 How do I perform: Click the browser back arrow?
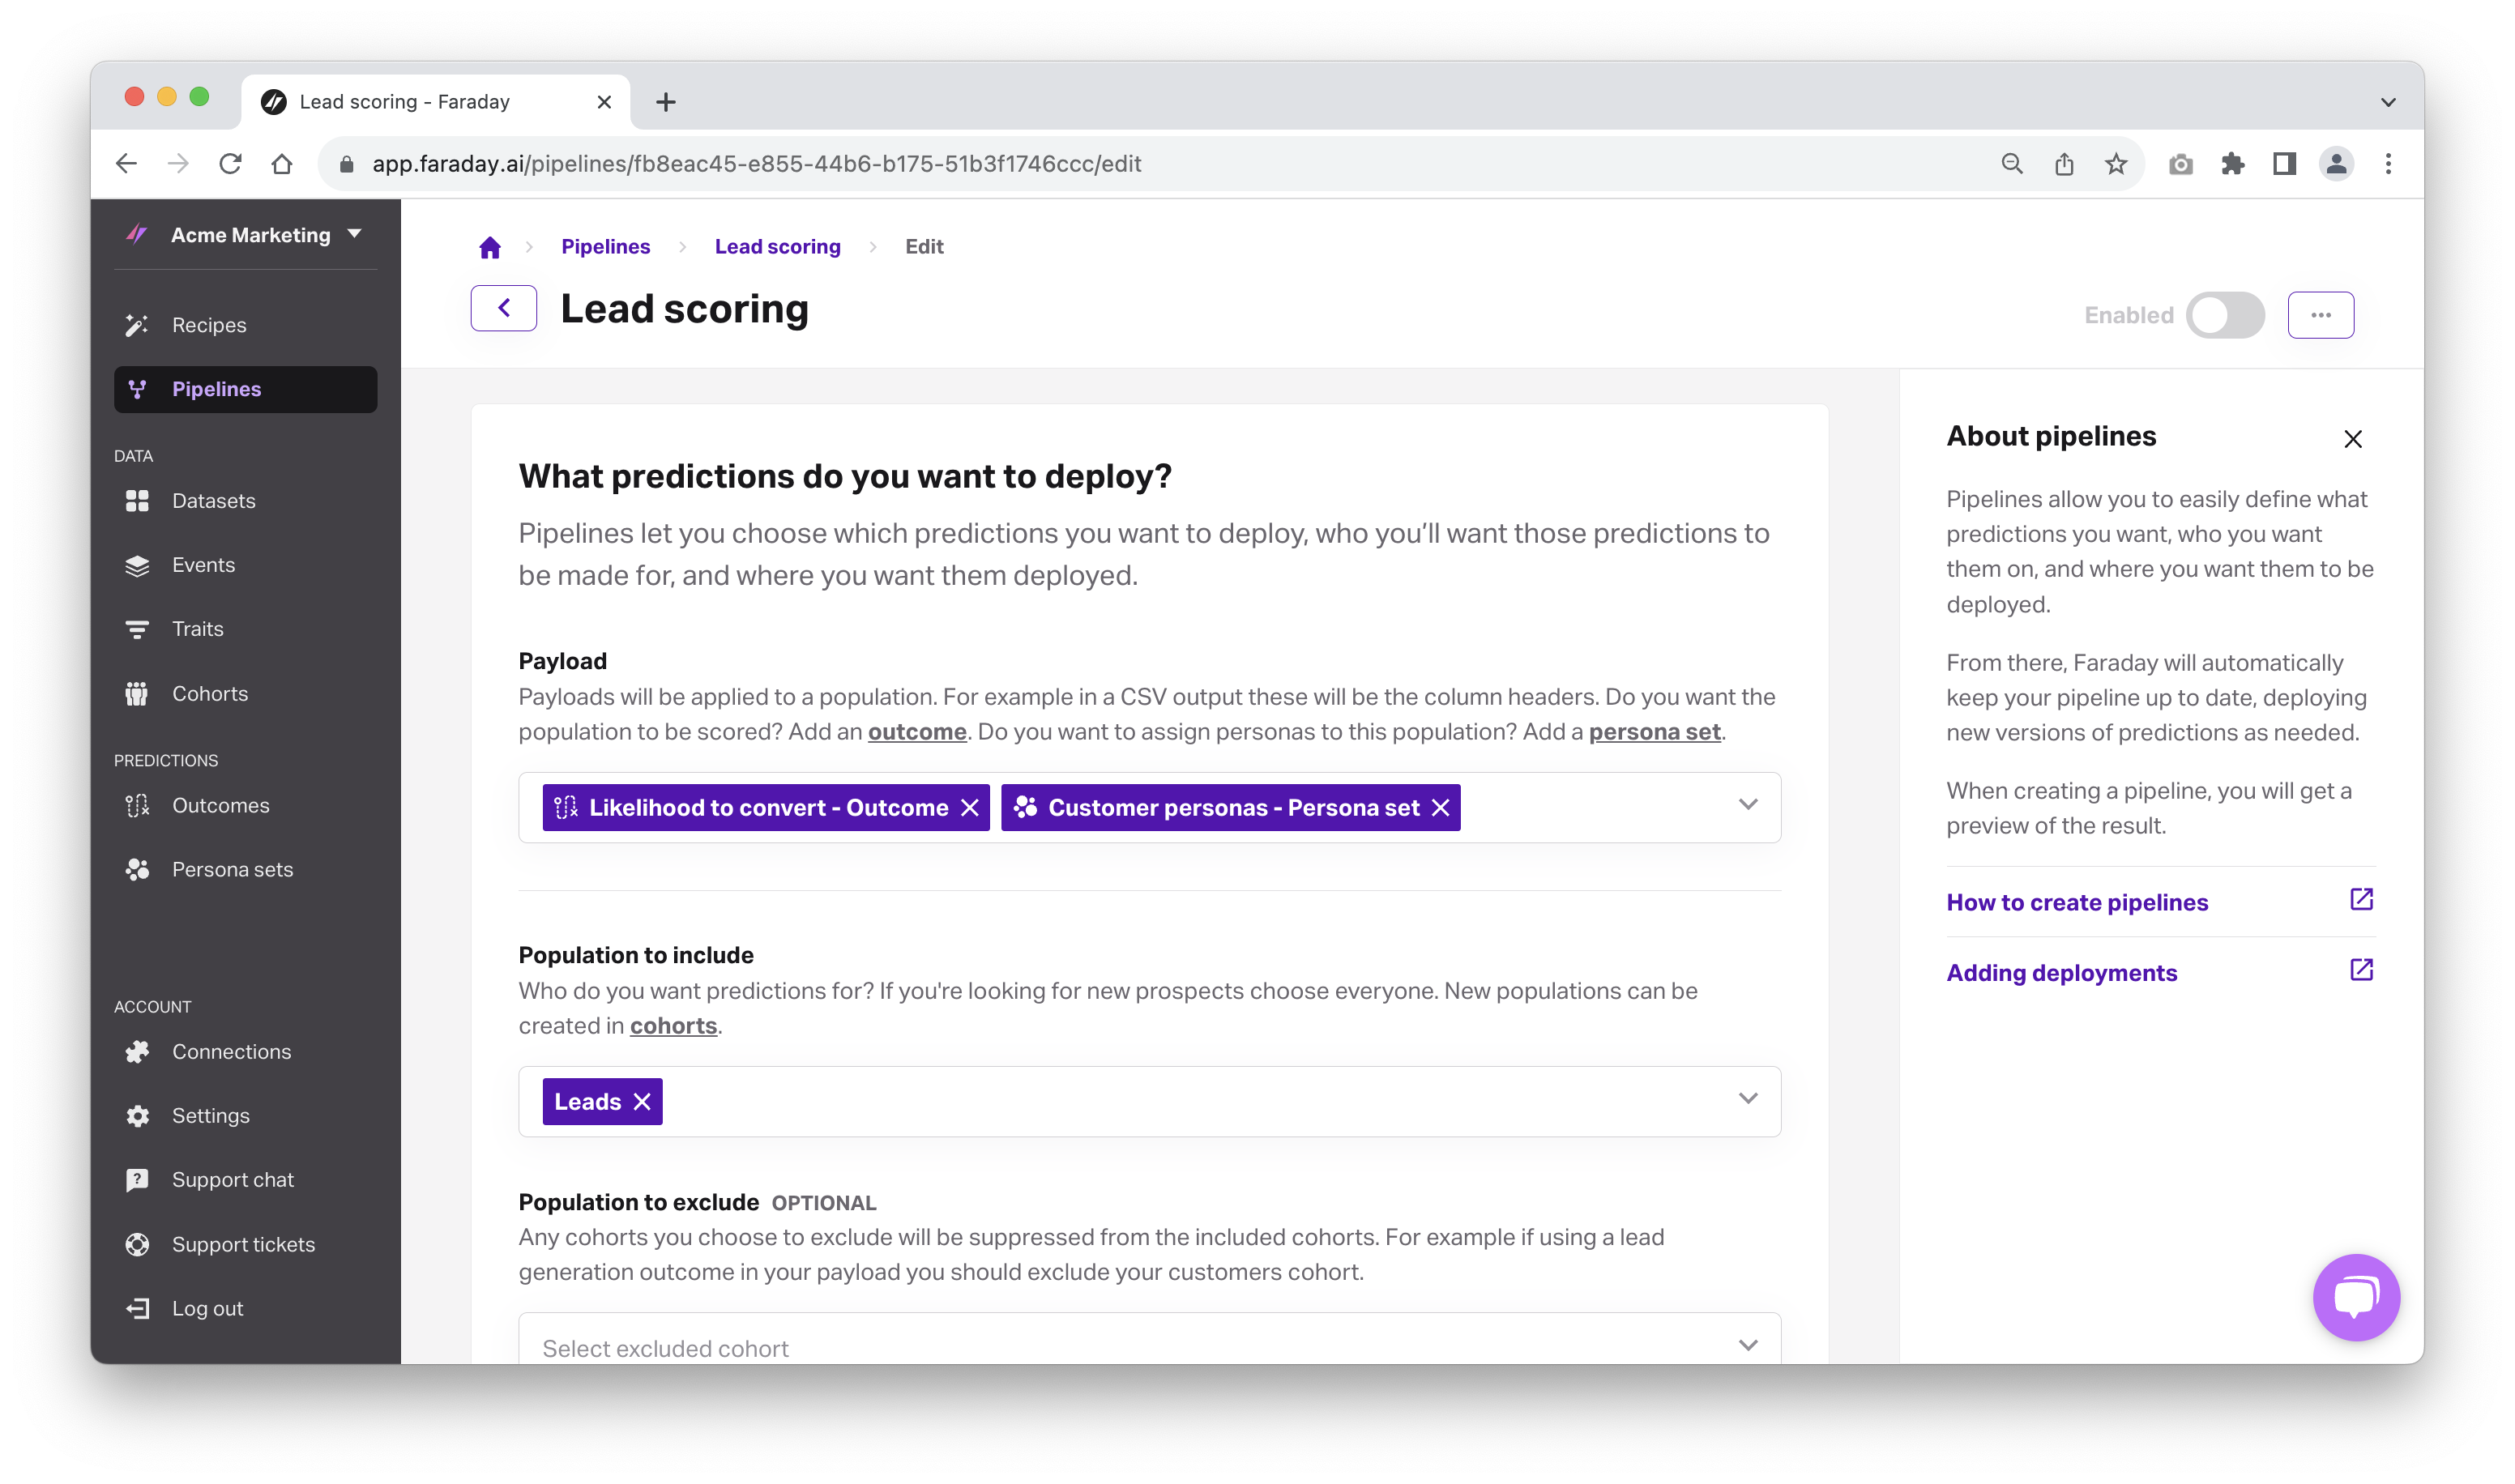point(126,164)
